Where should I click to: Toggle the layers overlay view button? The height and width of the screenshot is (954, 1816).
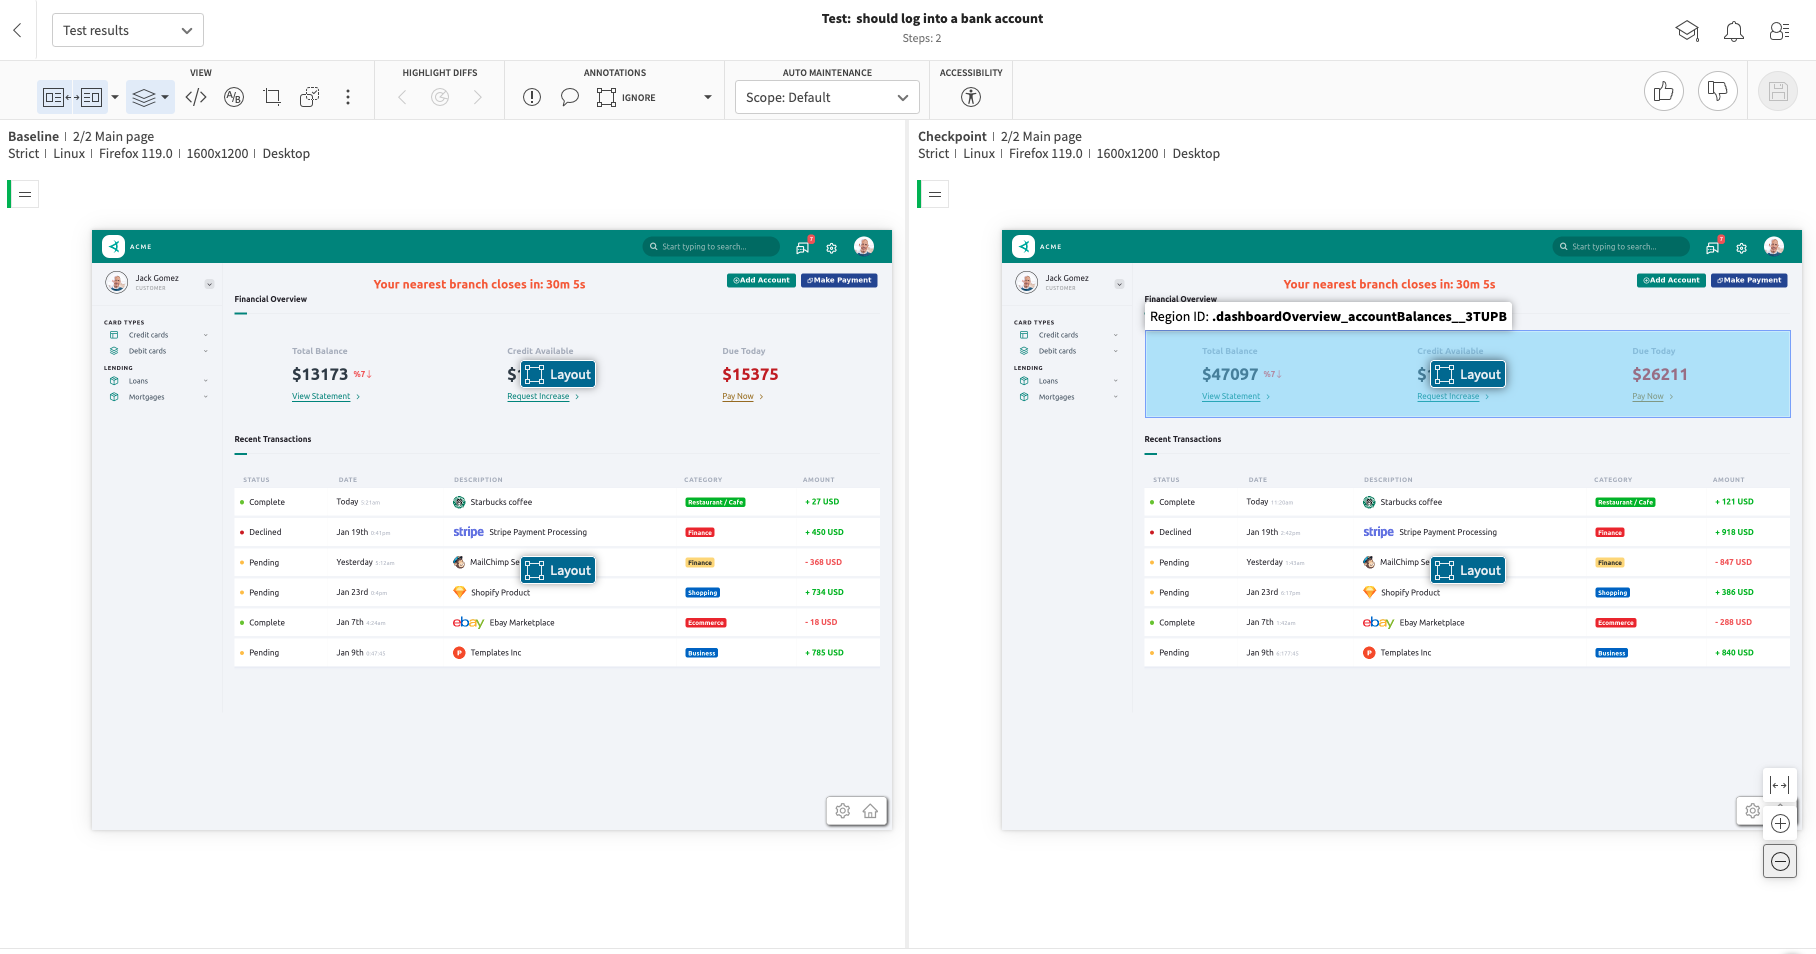pyautogui.click(x=144, y=97)
